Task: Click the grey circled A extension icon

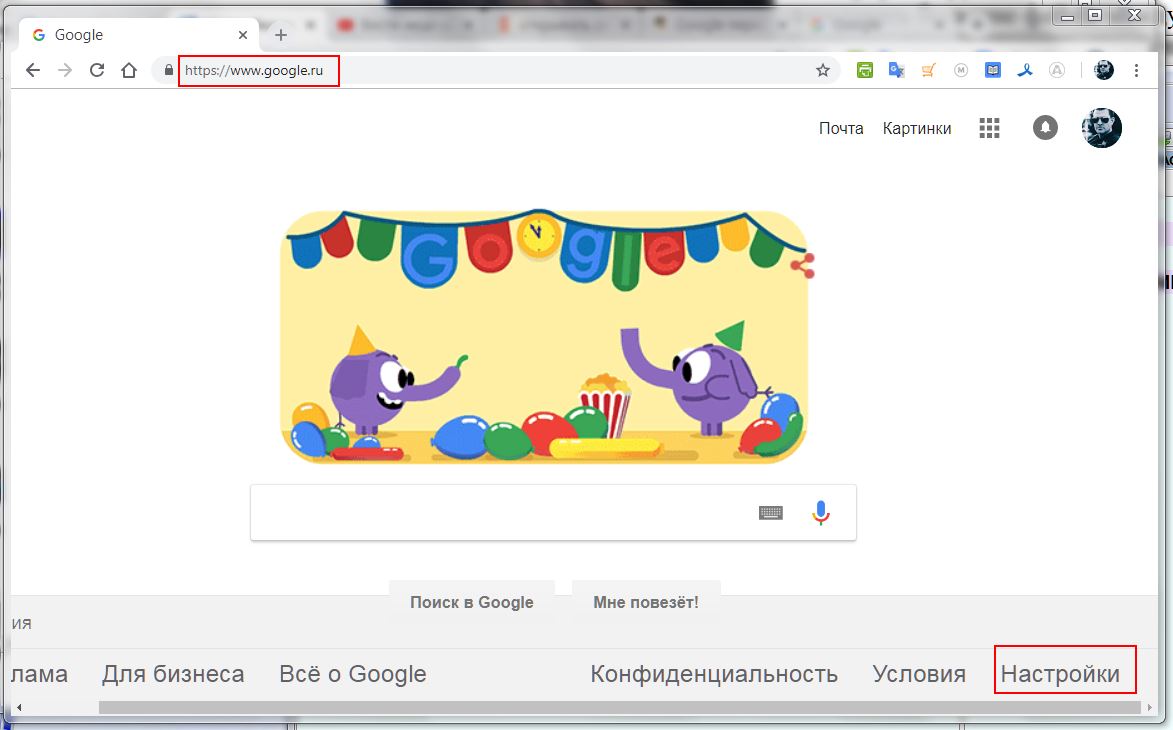Action: coord(1057,70)
